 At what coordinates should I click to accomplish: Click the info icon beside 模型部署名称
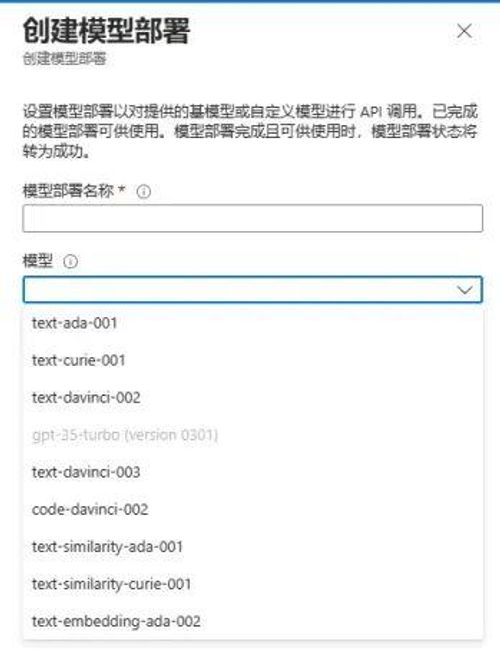coord(143,192)
